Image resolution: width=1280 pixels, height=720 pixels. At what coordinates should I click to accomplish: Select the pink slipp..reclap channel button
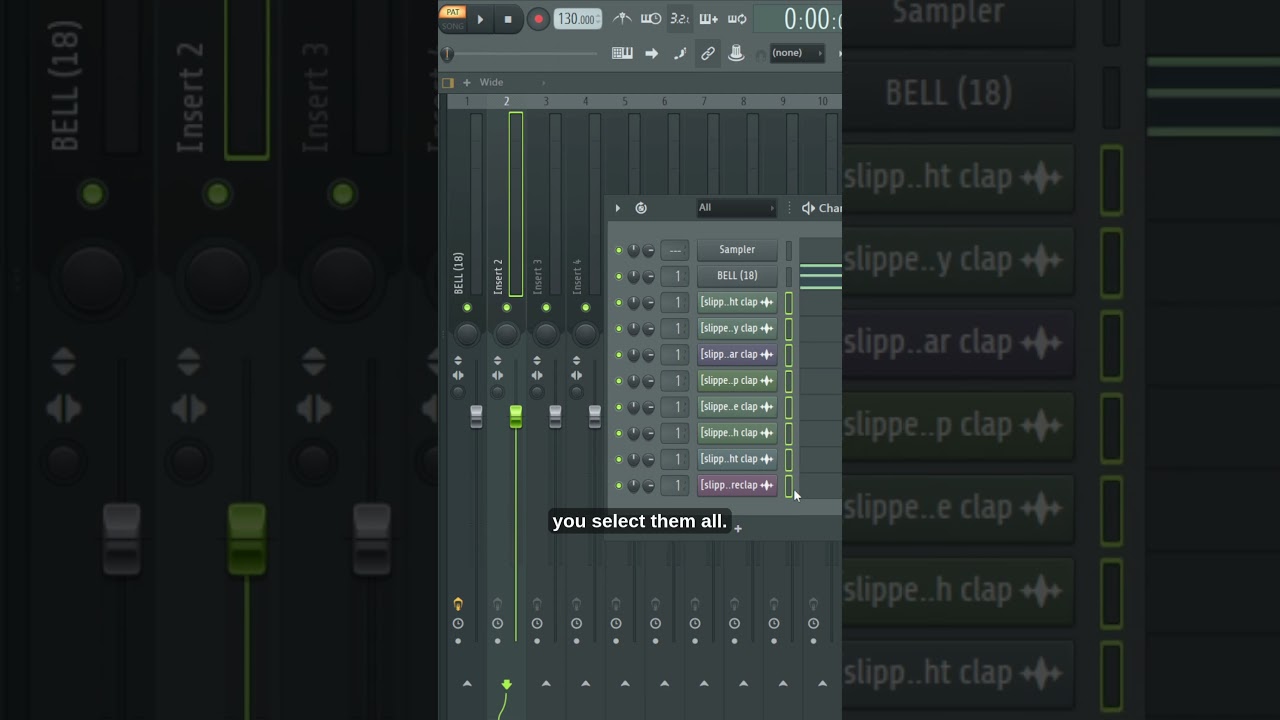737,485
